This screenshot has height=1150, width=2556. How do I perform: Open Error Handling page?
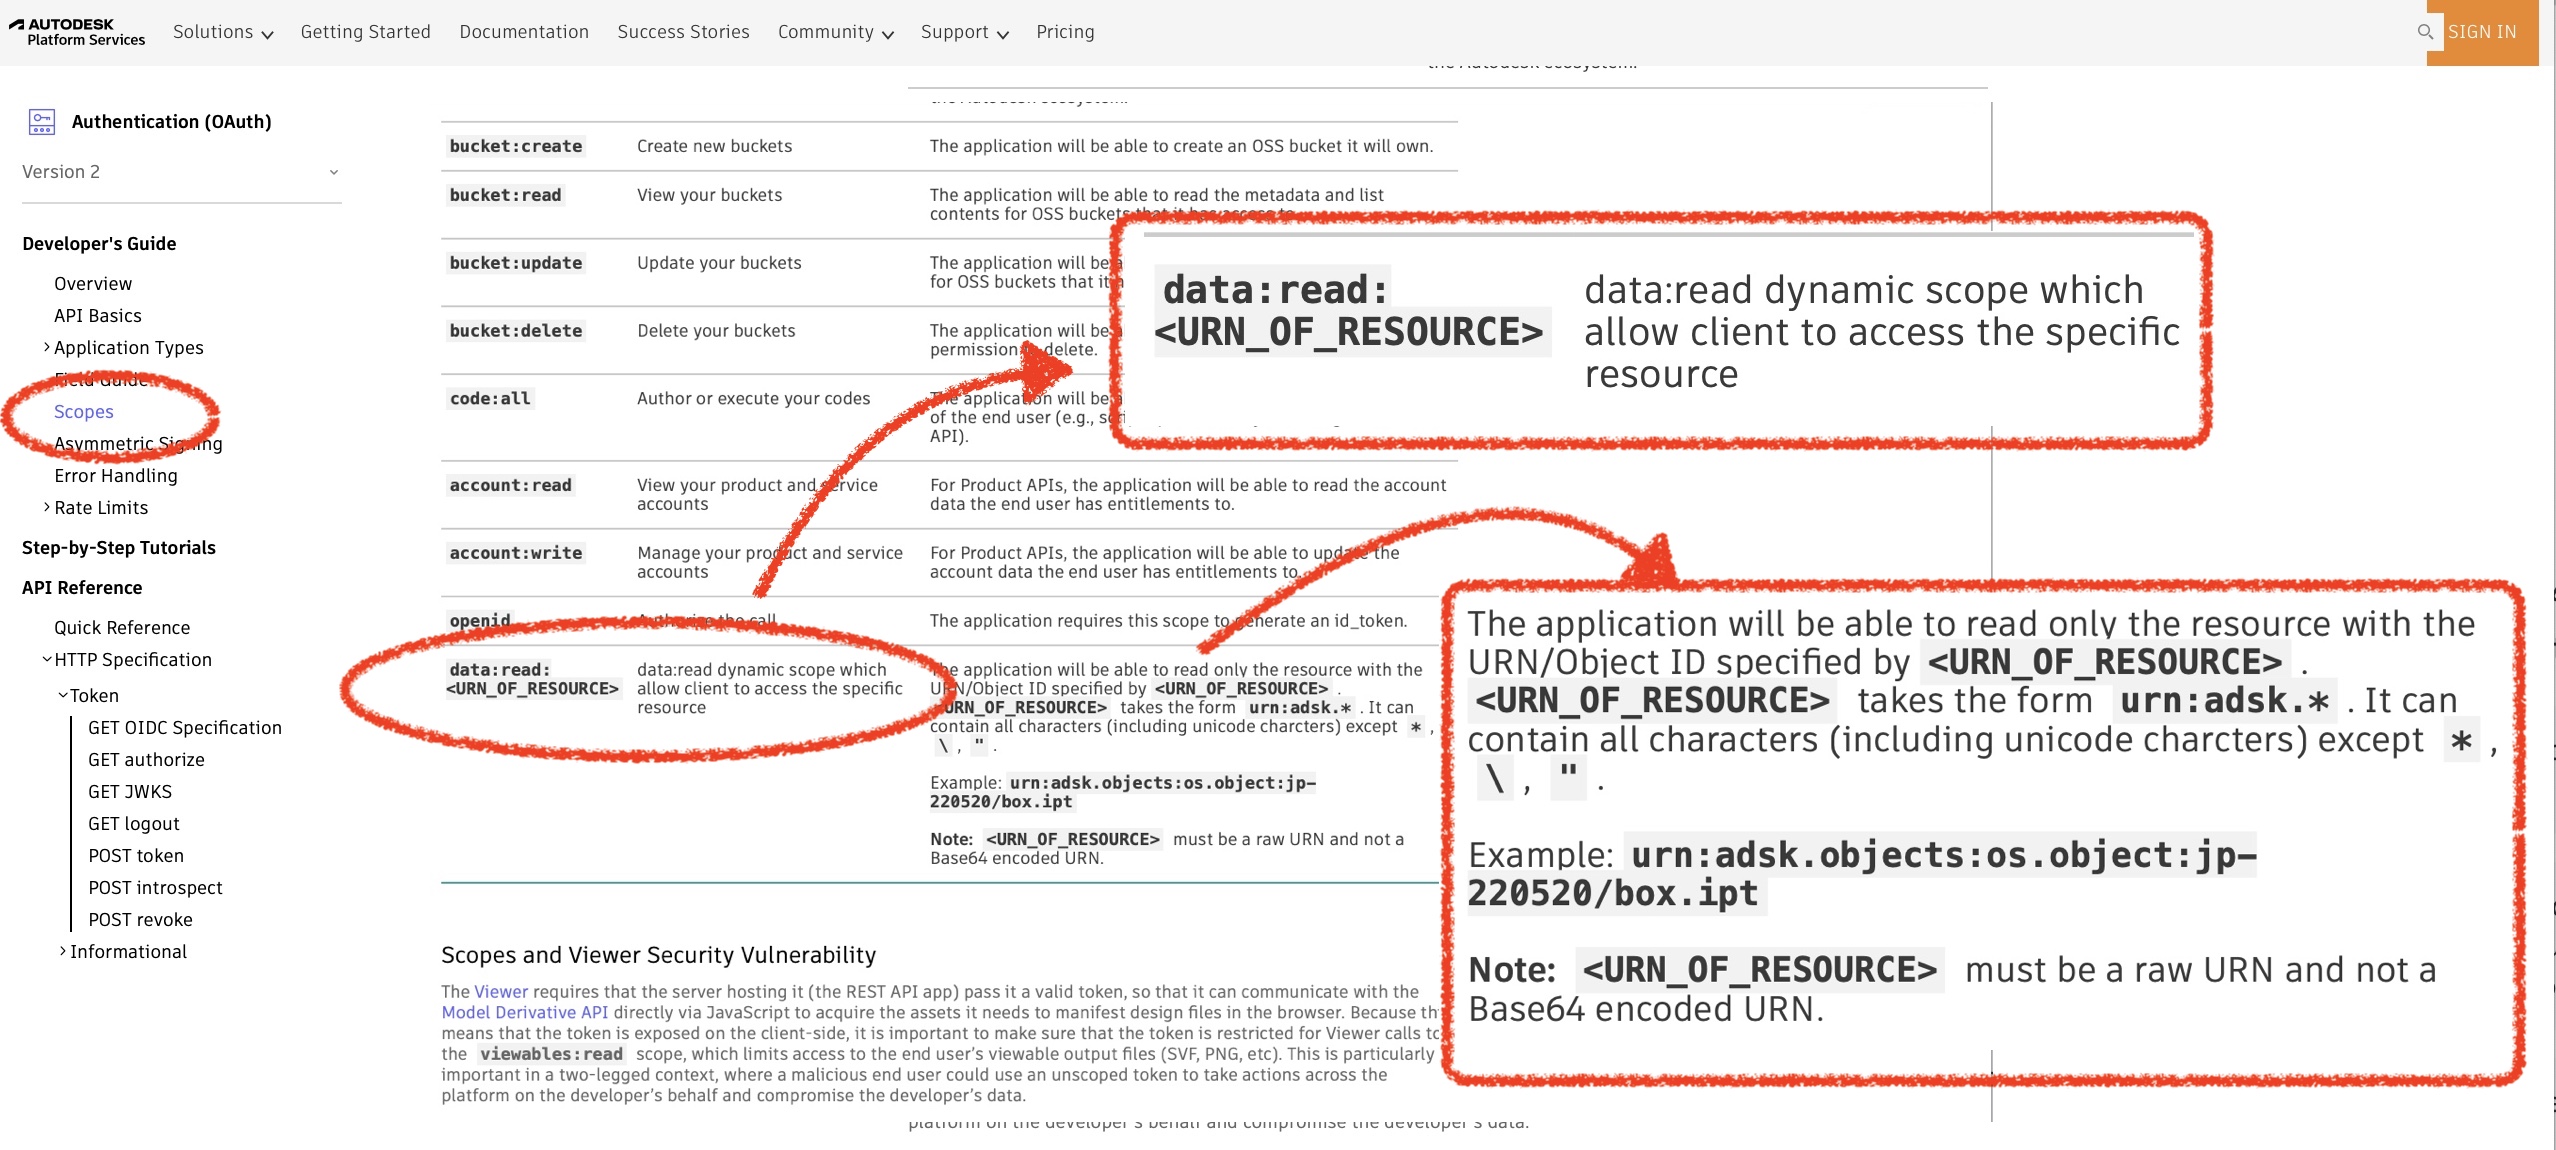[x=116, y=476]
